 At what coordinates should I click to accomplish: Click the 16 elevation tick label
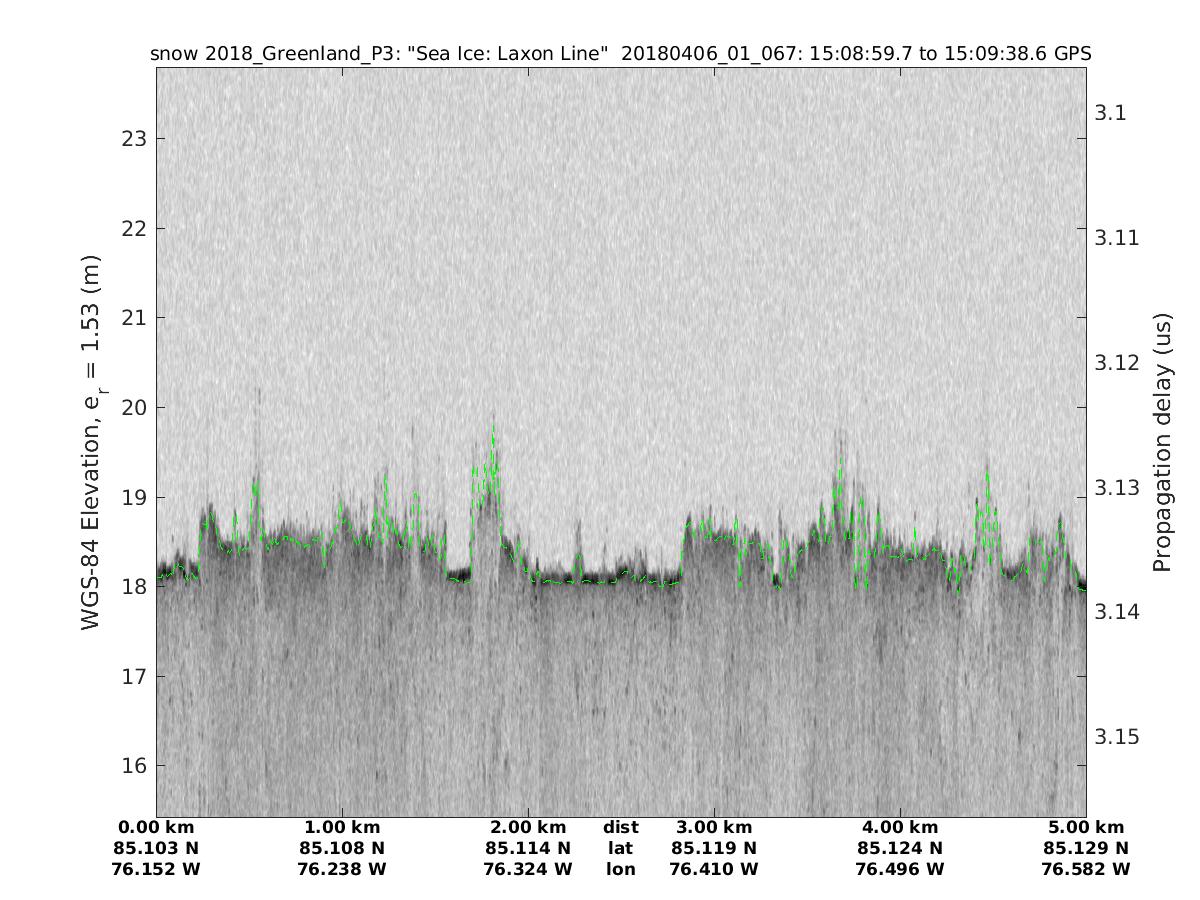point(133,766)
